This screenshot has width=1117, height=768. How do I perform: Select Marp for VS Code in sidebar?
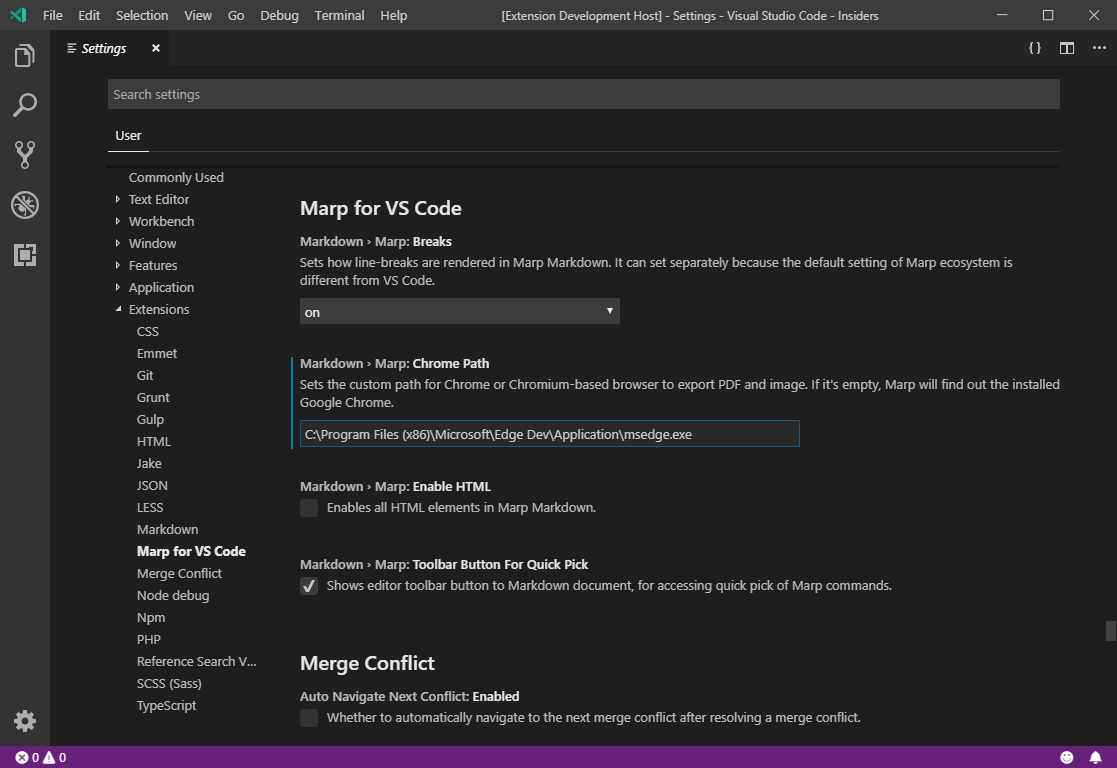[x=191, y=551]
